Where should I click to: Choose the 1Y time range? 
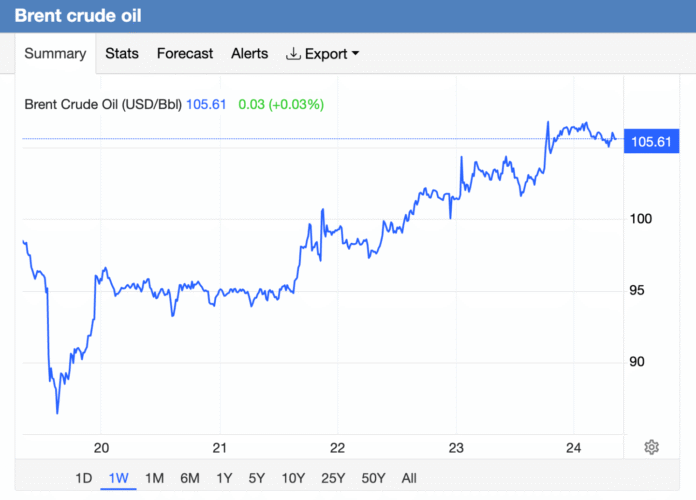pos(225,478)
